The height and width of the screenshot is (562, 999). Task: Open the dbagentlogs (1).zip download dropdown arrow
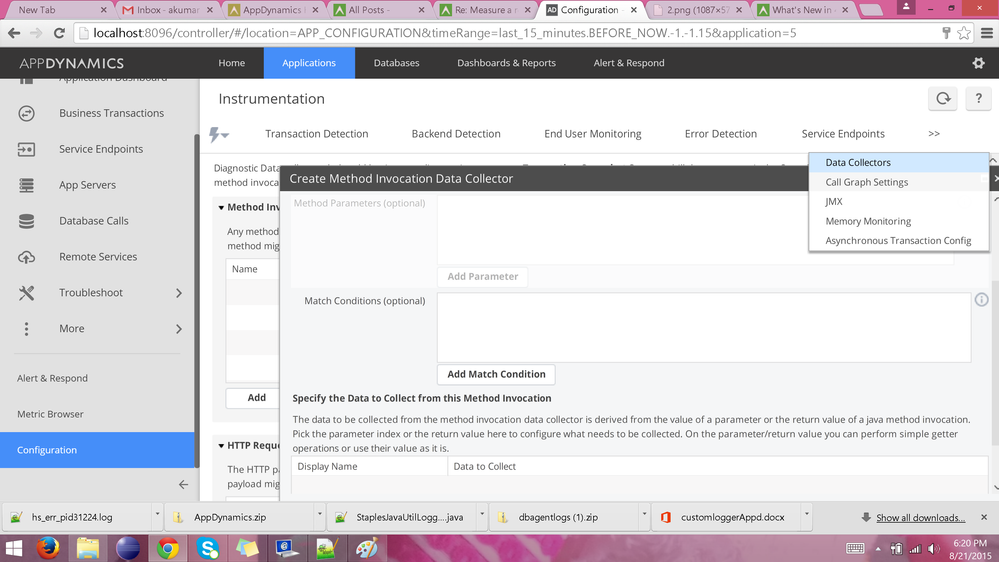pyautogui.click(x=644, y=514)
